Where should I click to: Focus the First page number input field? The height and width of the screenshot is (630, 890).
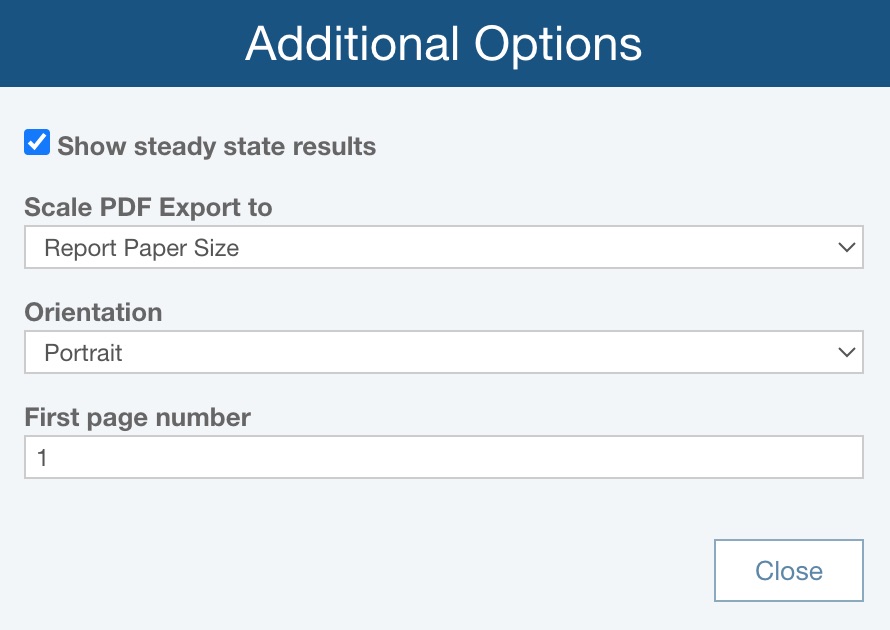(443, 457)
